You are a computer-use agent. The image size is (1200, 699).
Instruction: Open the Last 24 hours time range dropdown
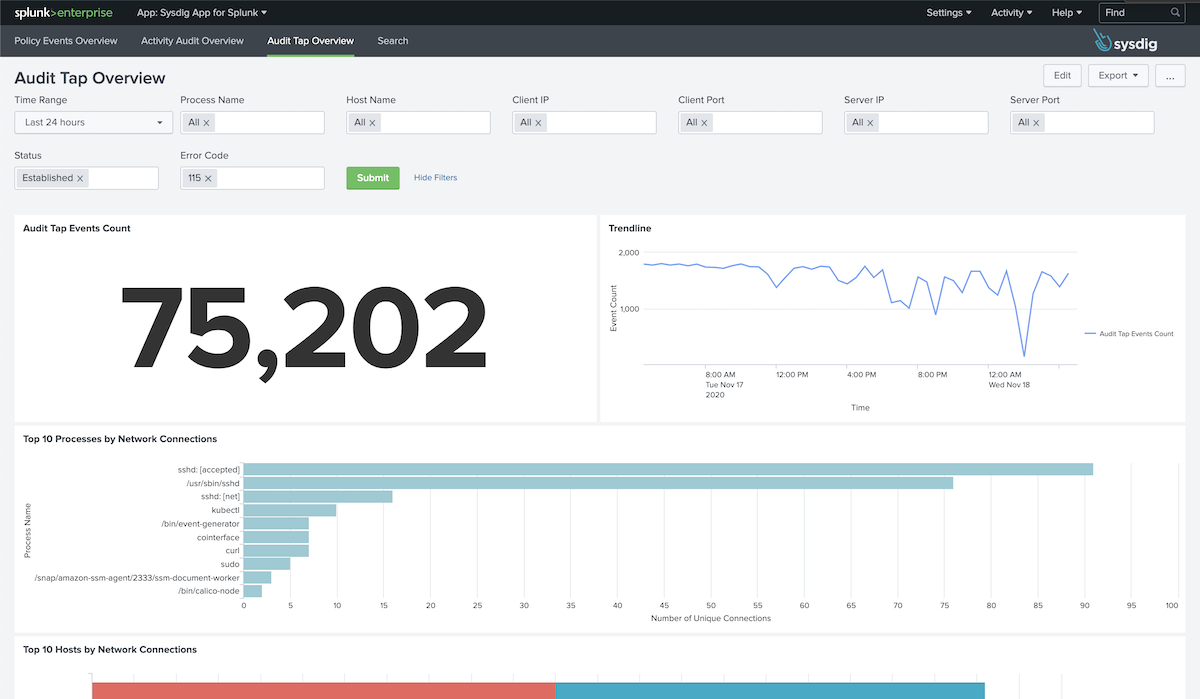(94, 122)
